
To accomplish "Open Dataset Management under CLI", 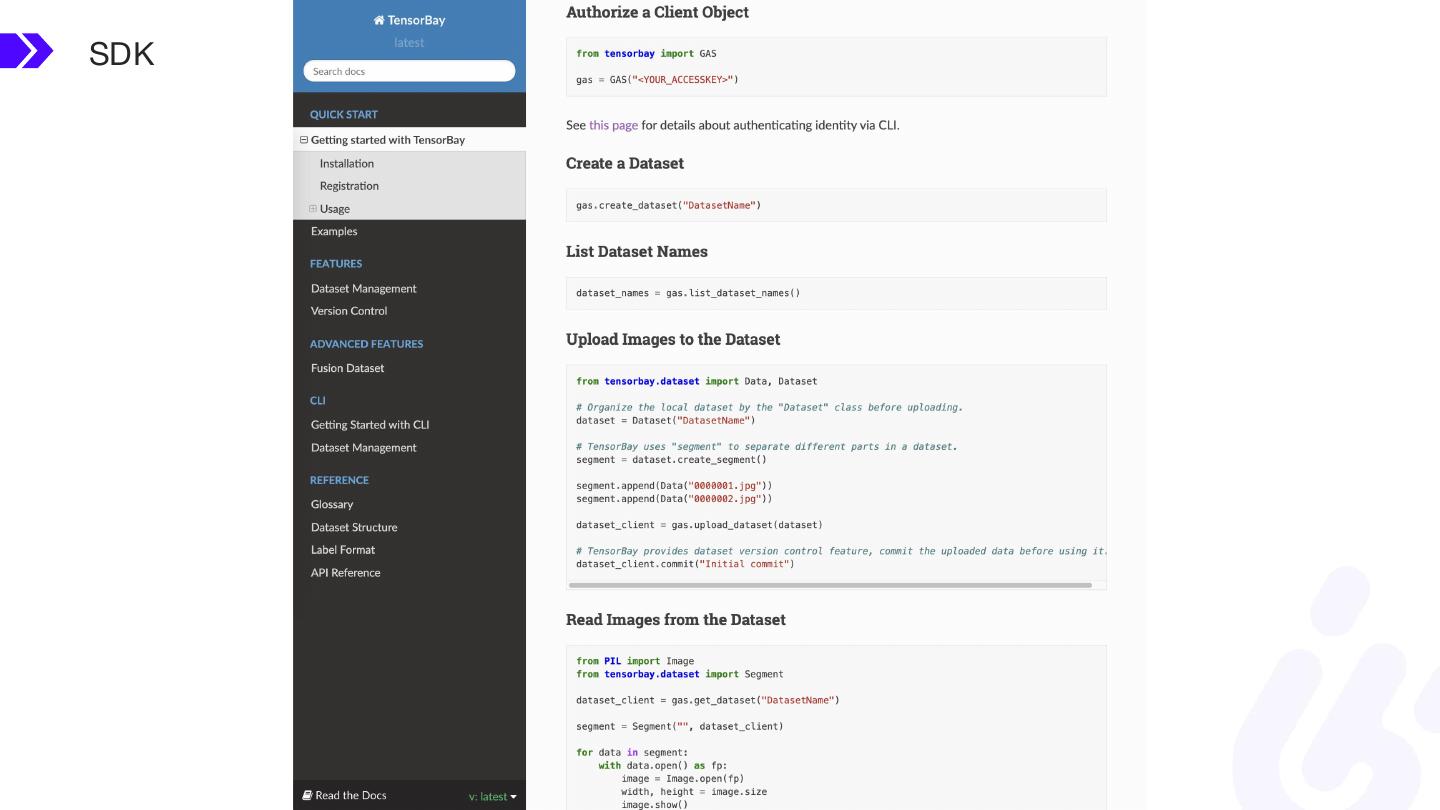I will (364, 448).
